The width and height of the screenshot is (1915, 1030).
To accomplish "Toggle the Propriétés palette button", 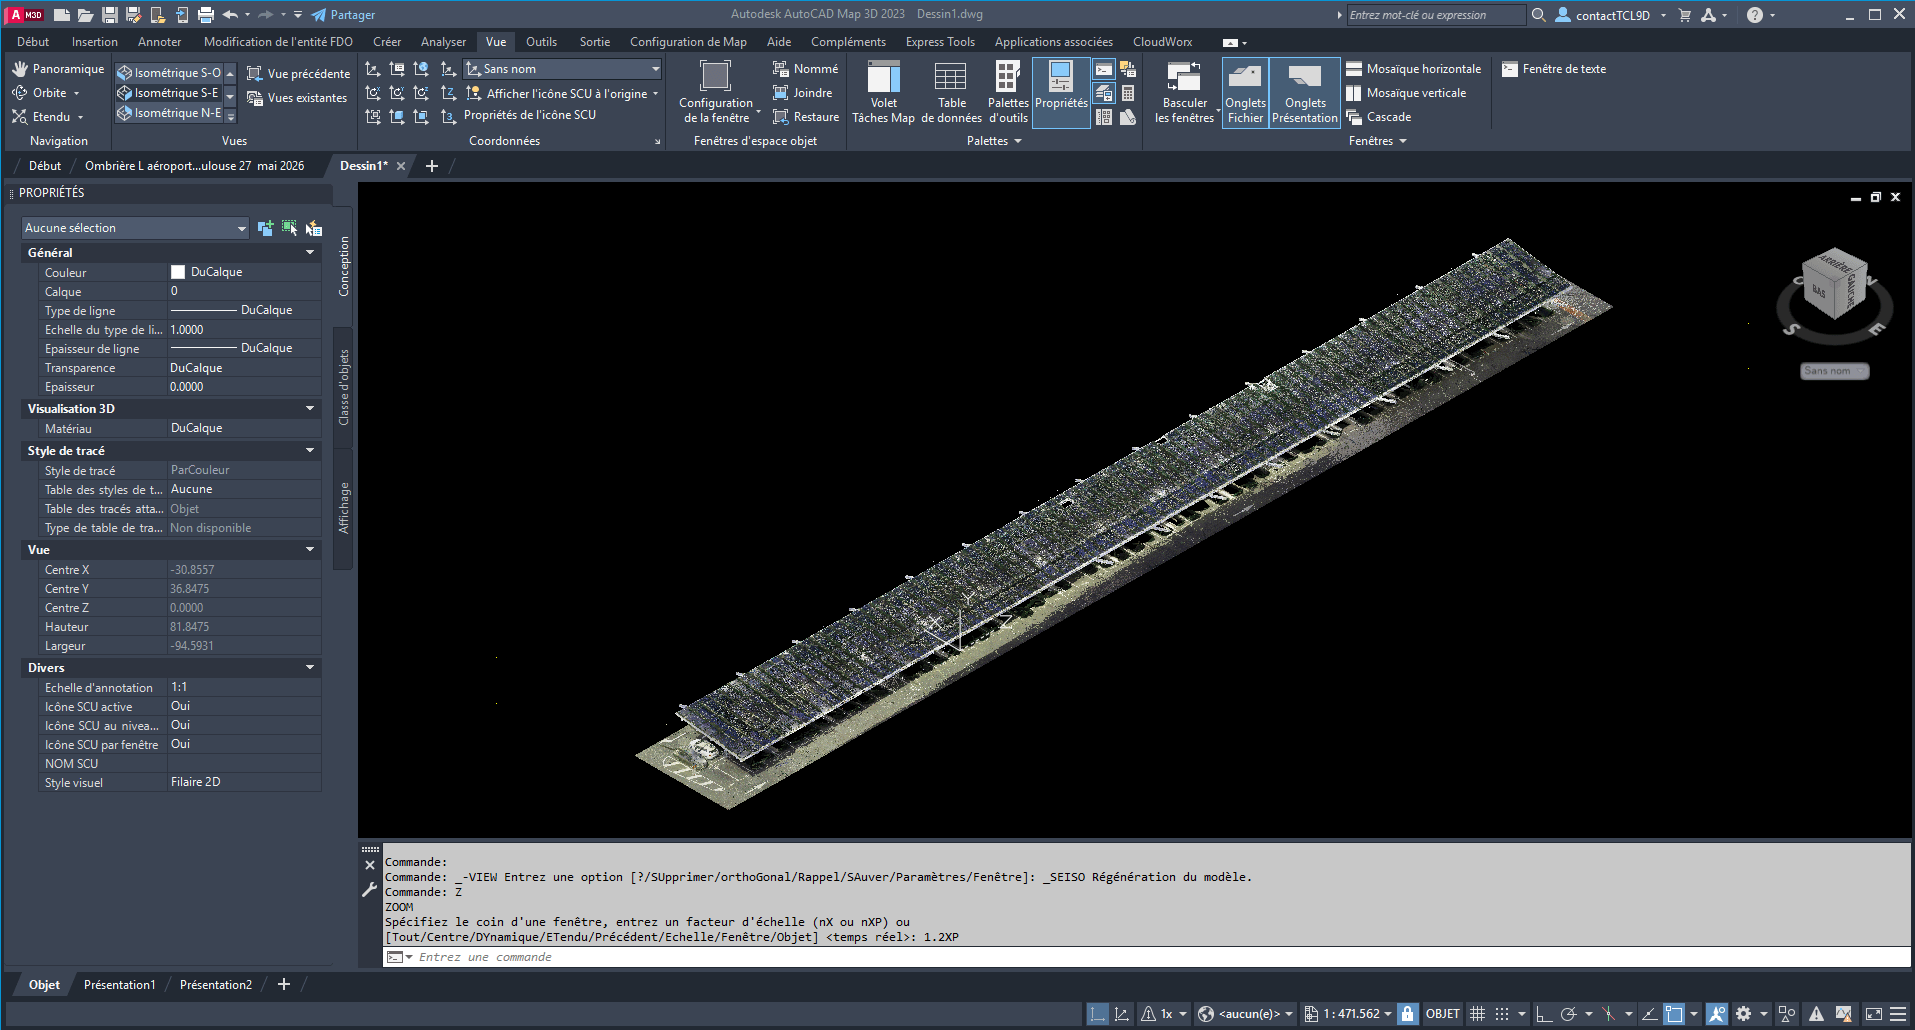I will (x=1061, y=92).
